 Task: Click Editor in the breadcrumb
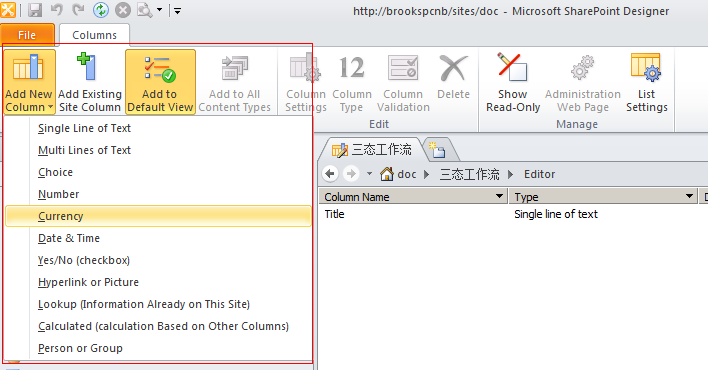click(539, 174)
